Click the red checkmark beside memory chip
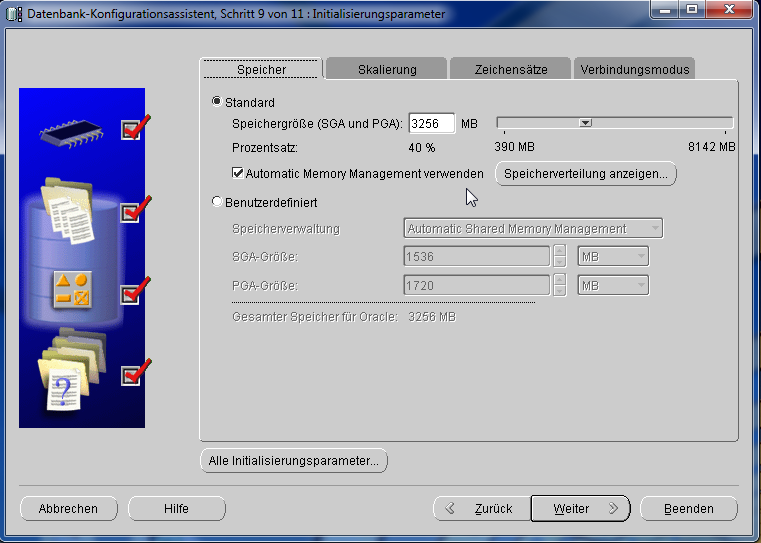The height and width of the screenshot is (543, 761). click(x=134, y=127)
